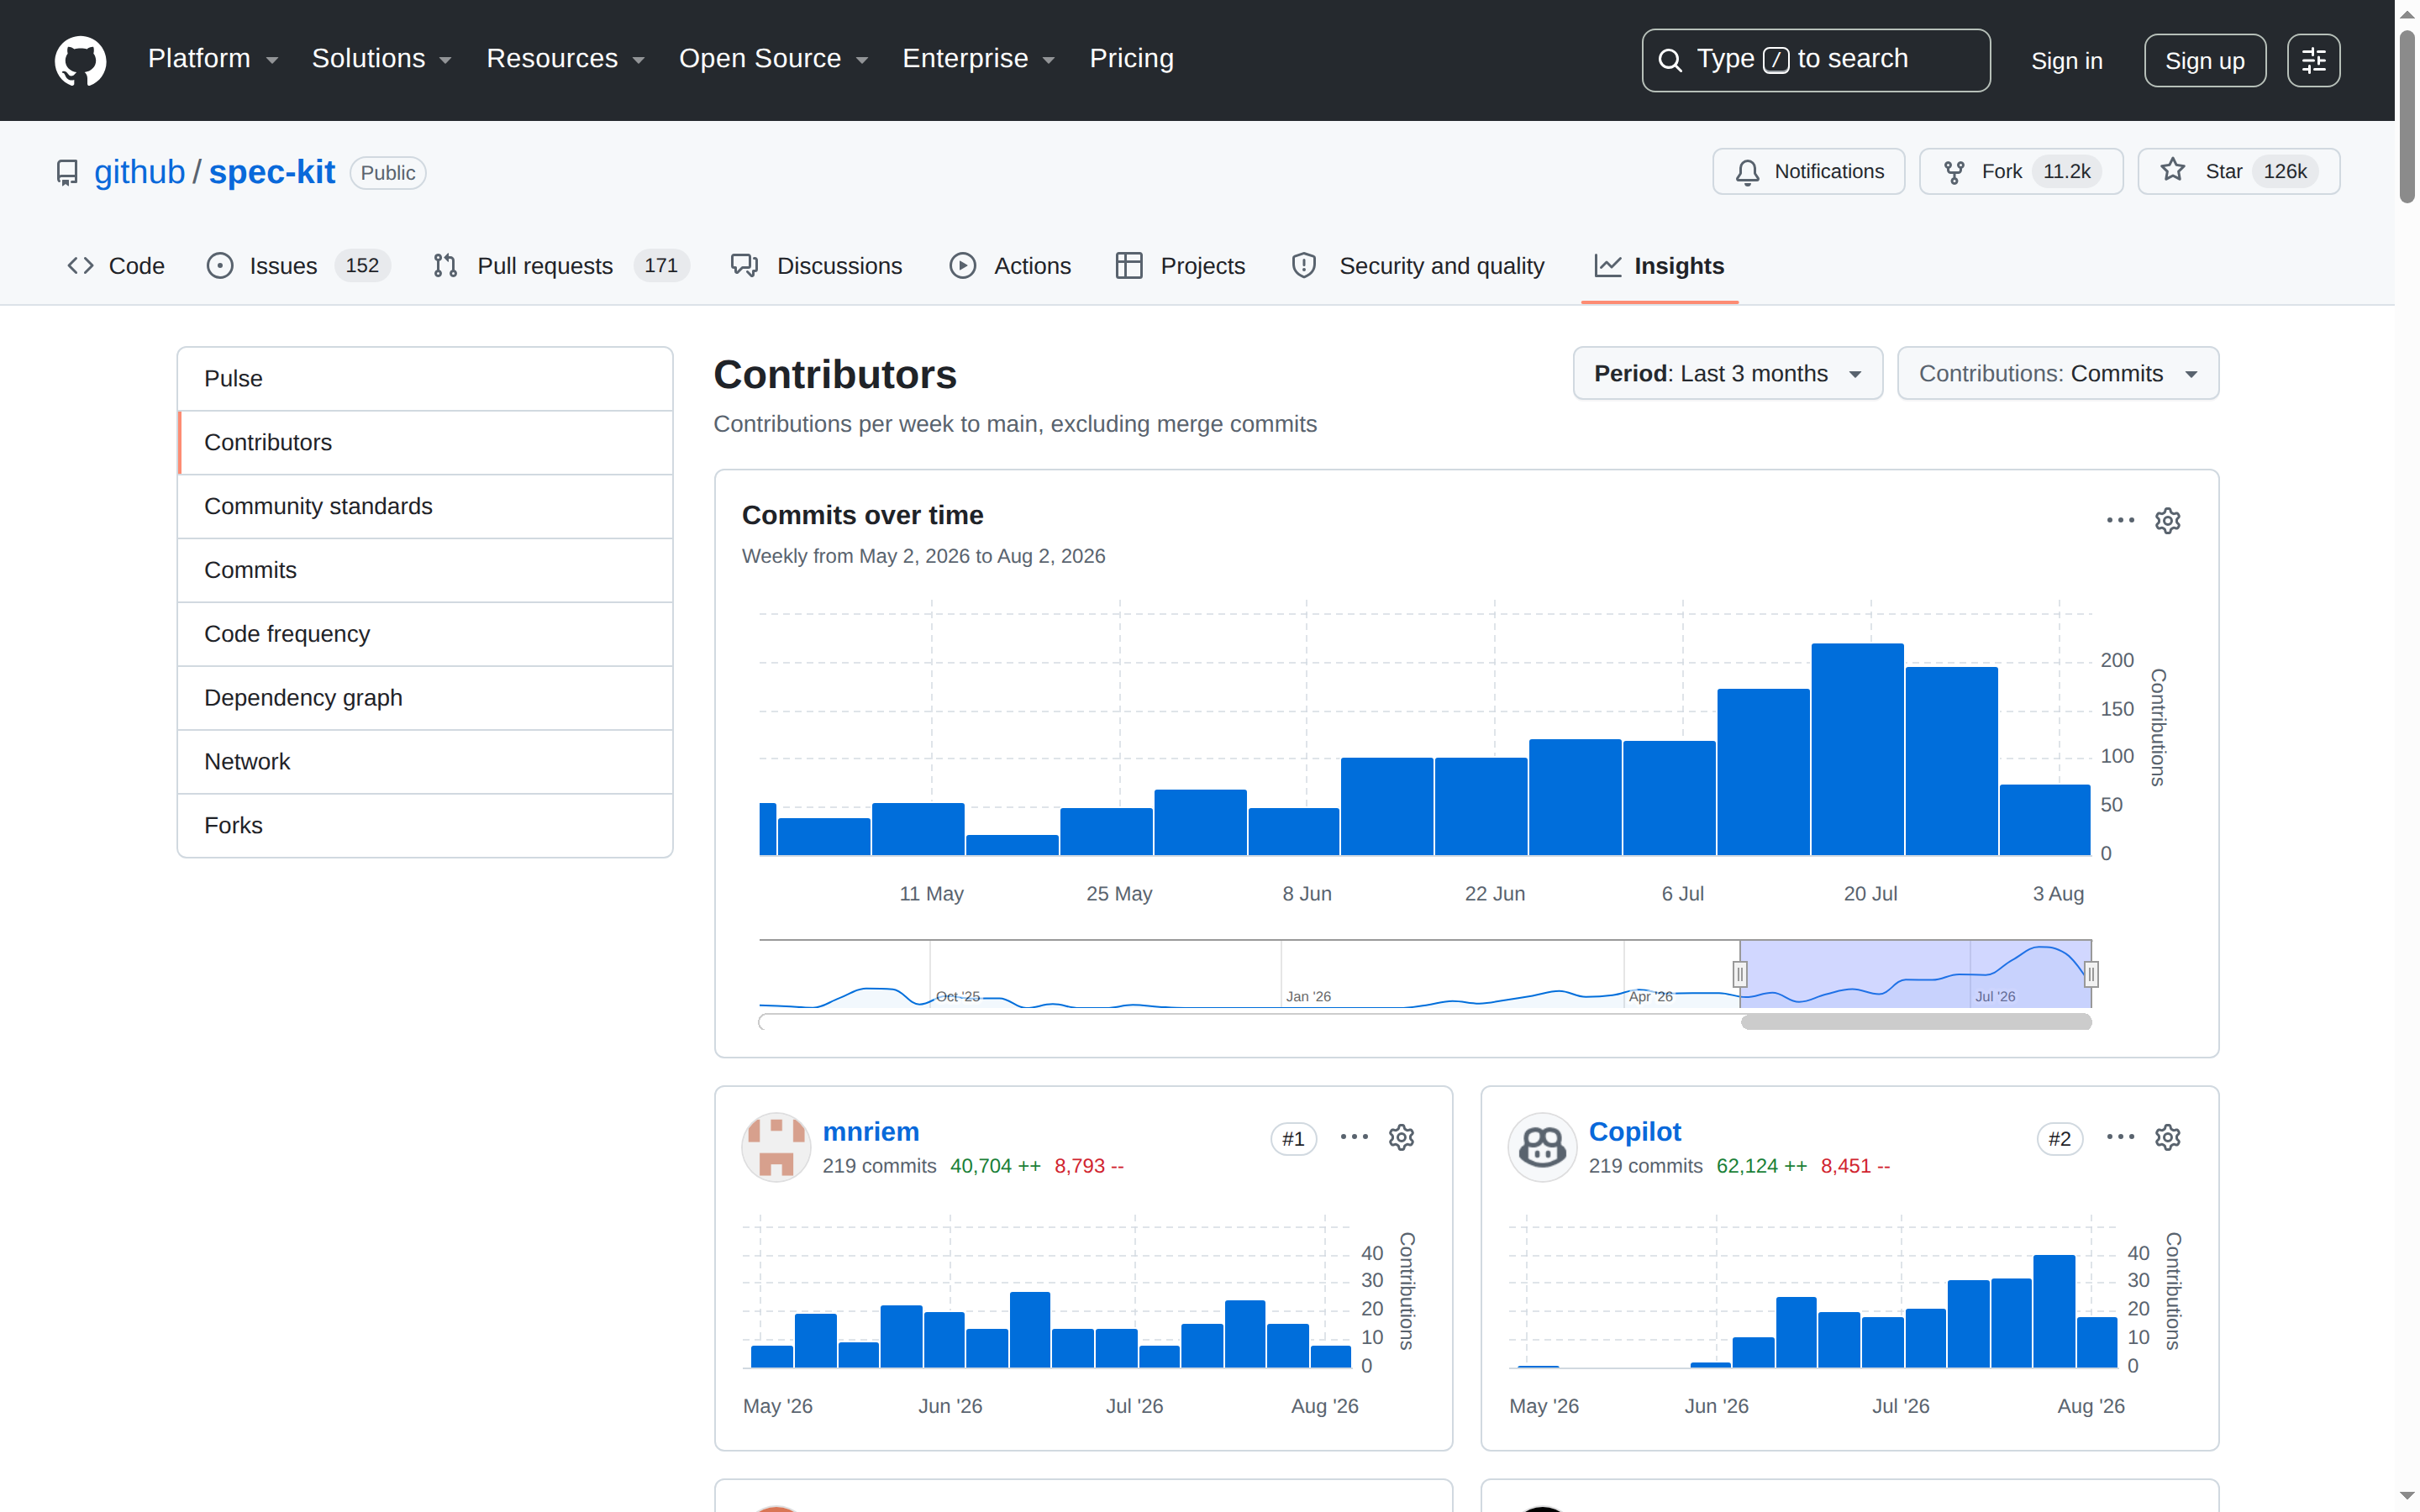This screenshot has width=2420, height=1512.
Task: Star the spec-kit repository
Action: (2238, 172)
